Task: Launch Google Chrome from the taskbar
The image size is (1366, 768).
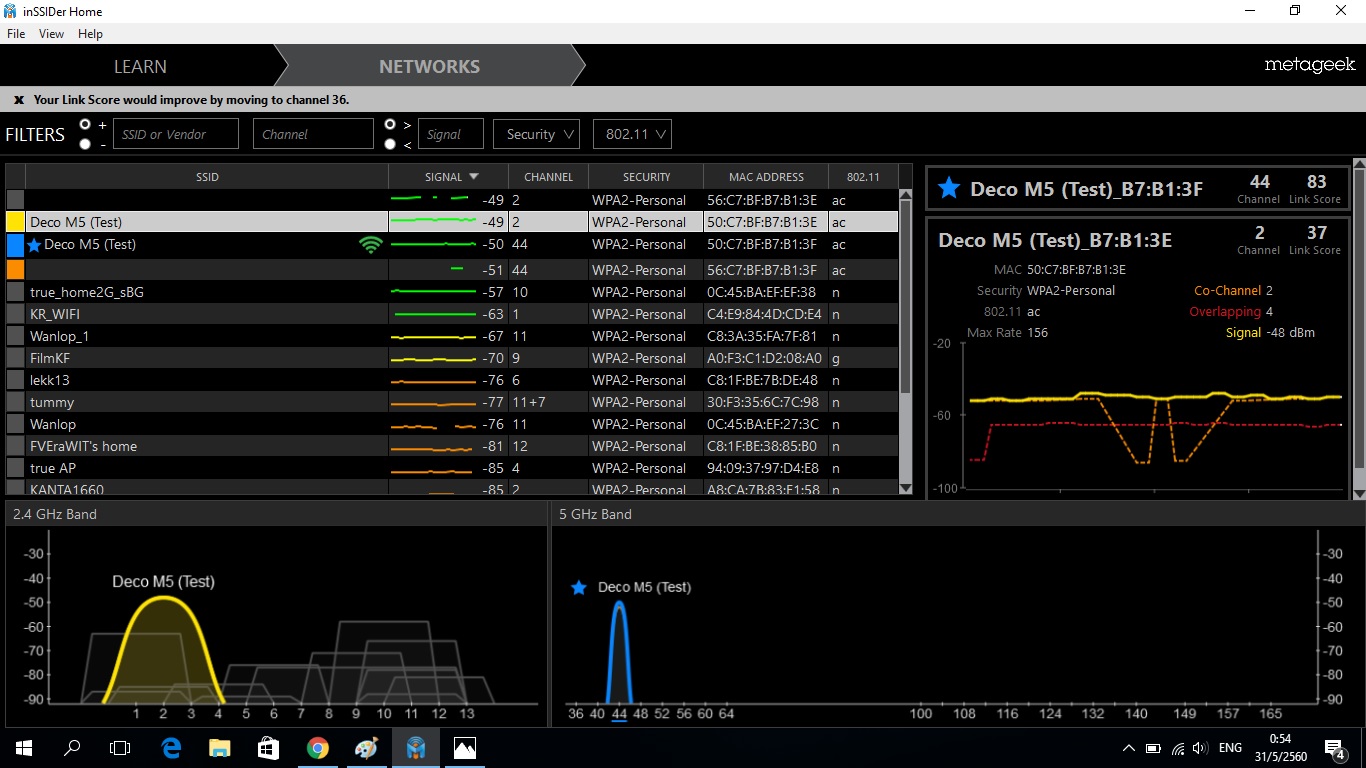Action: [318, 747]
